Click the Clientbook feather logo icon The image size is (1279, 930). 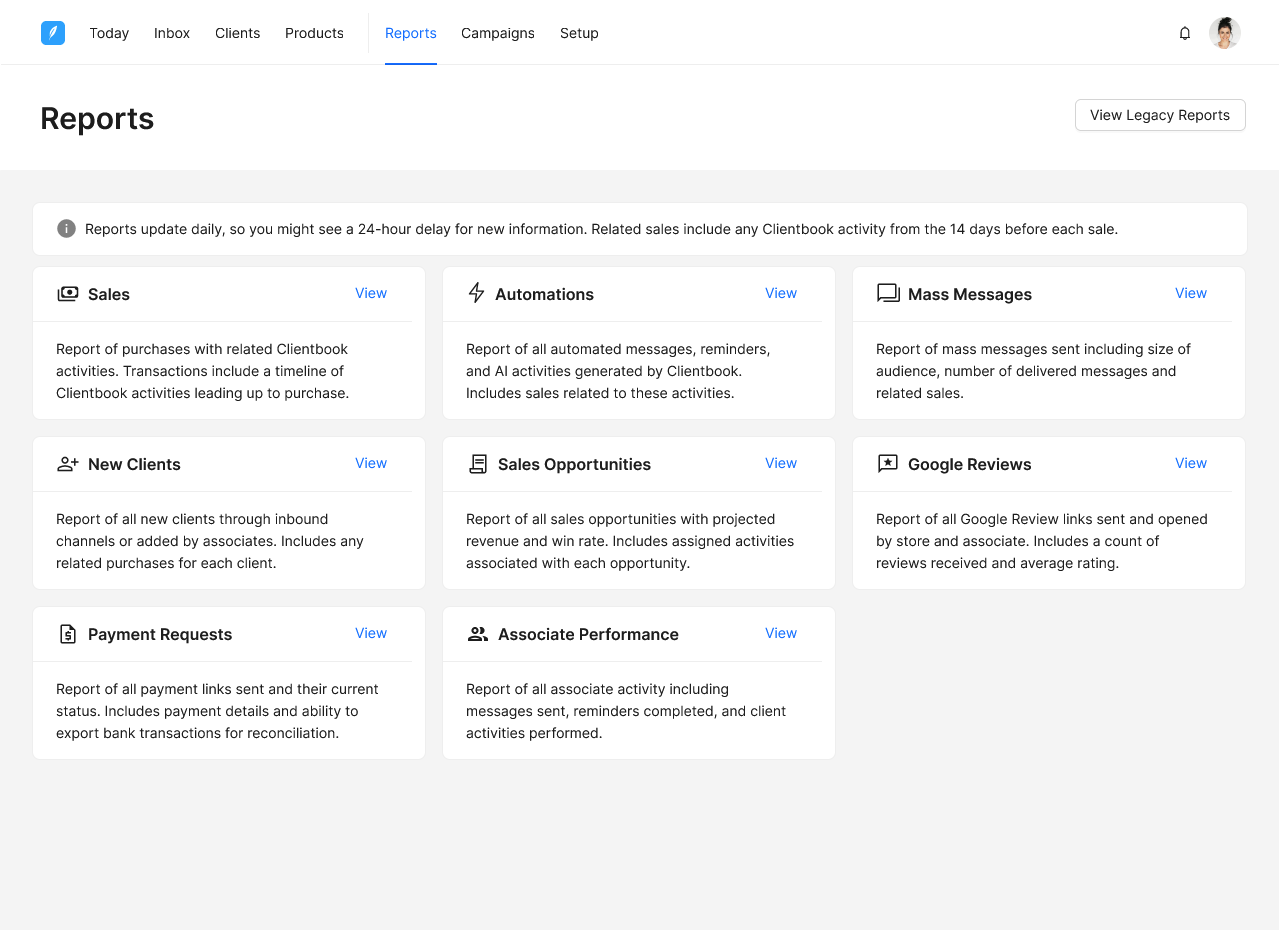[x=53, y=33]
